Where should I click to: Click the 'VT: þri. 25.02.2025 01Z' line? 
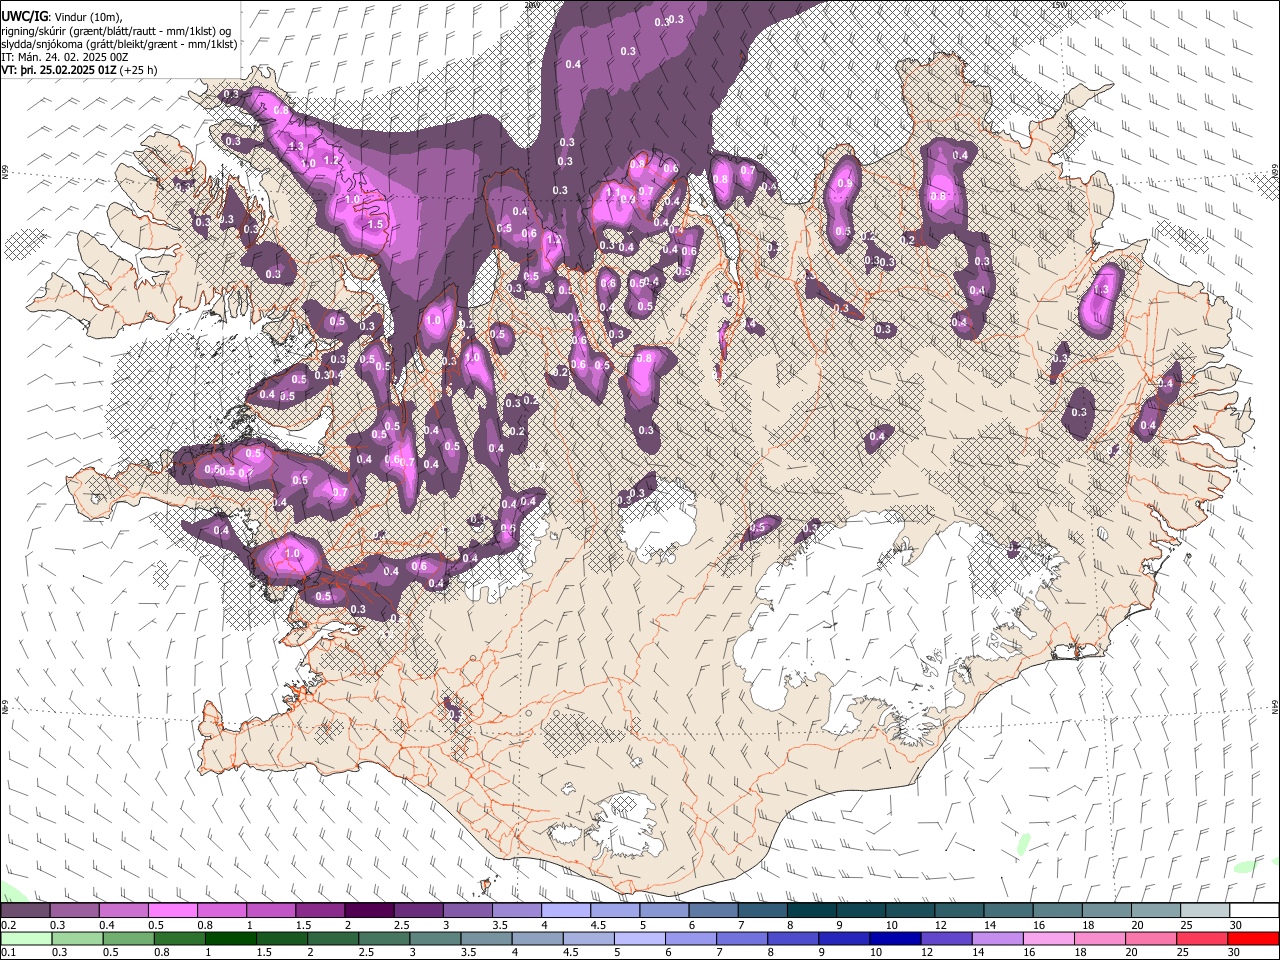pyautogui.click(x=79, y=71)
